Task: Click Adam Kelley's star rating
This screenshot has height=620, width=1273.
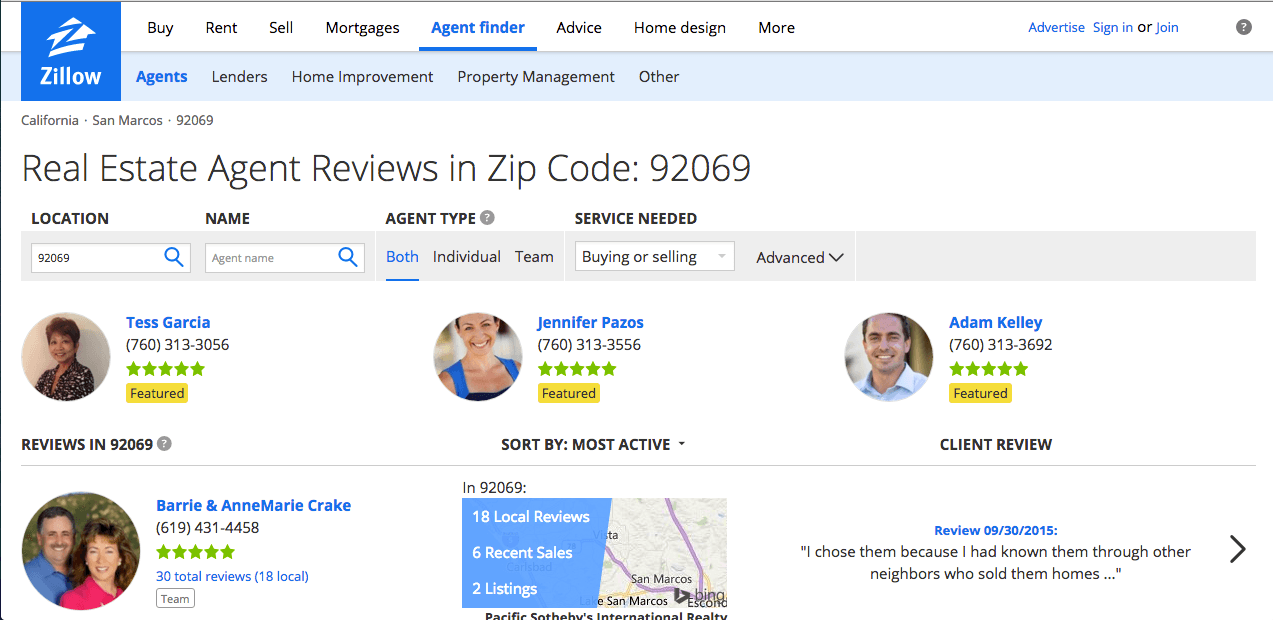Action: 988,369
